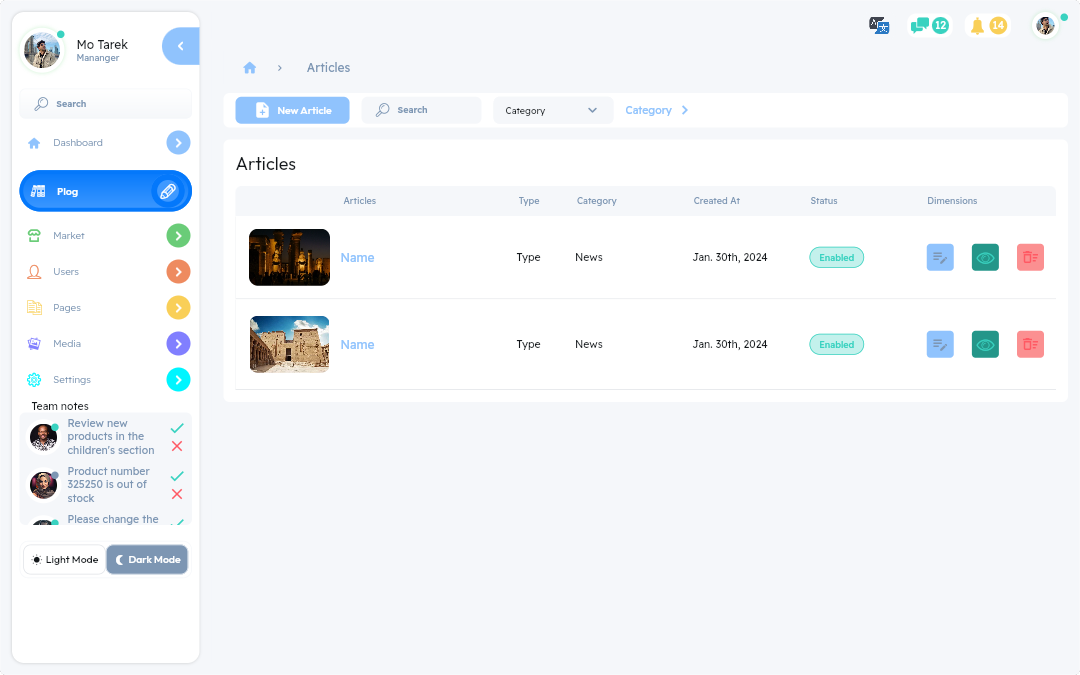1080x675 pixels.
Task: Open the Articles breadcrumb entry
Action: (x=328, y=67)
